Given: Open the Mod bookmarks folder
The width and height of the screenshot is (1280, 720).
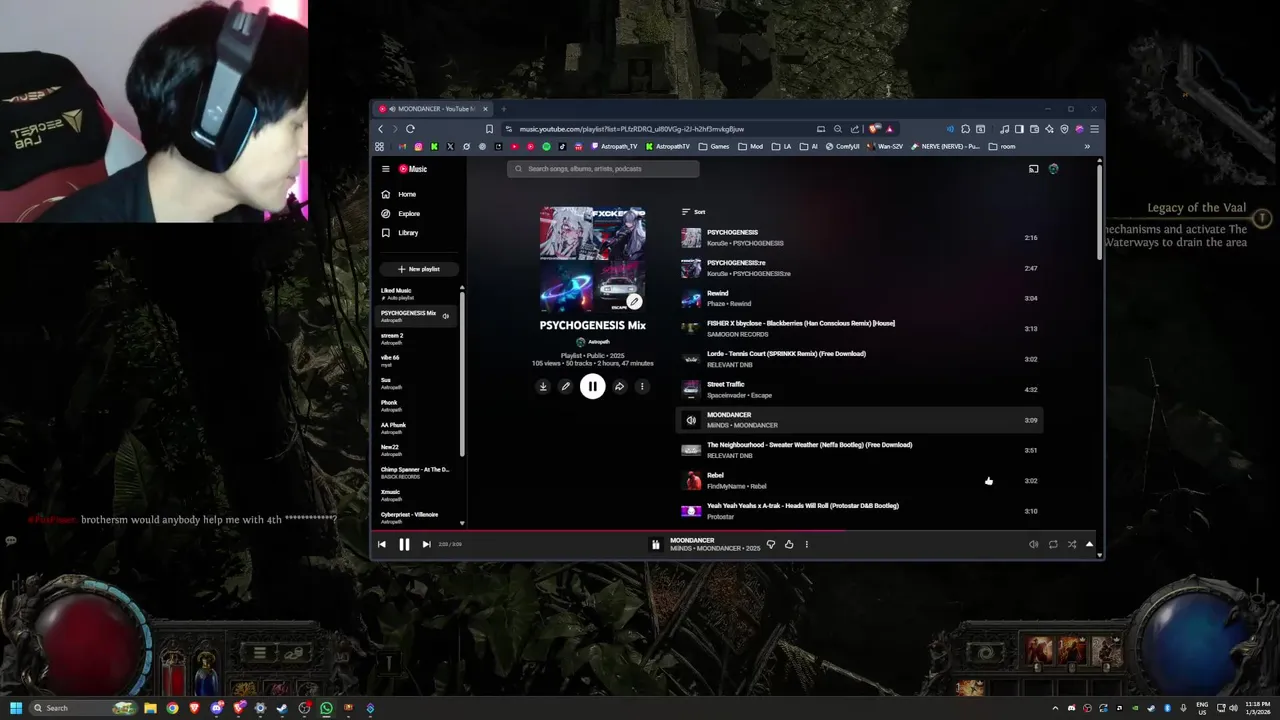Looking at the screenshot, I should click(x=750, y=146).
